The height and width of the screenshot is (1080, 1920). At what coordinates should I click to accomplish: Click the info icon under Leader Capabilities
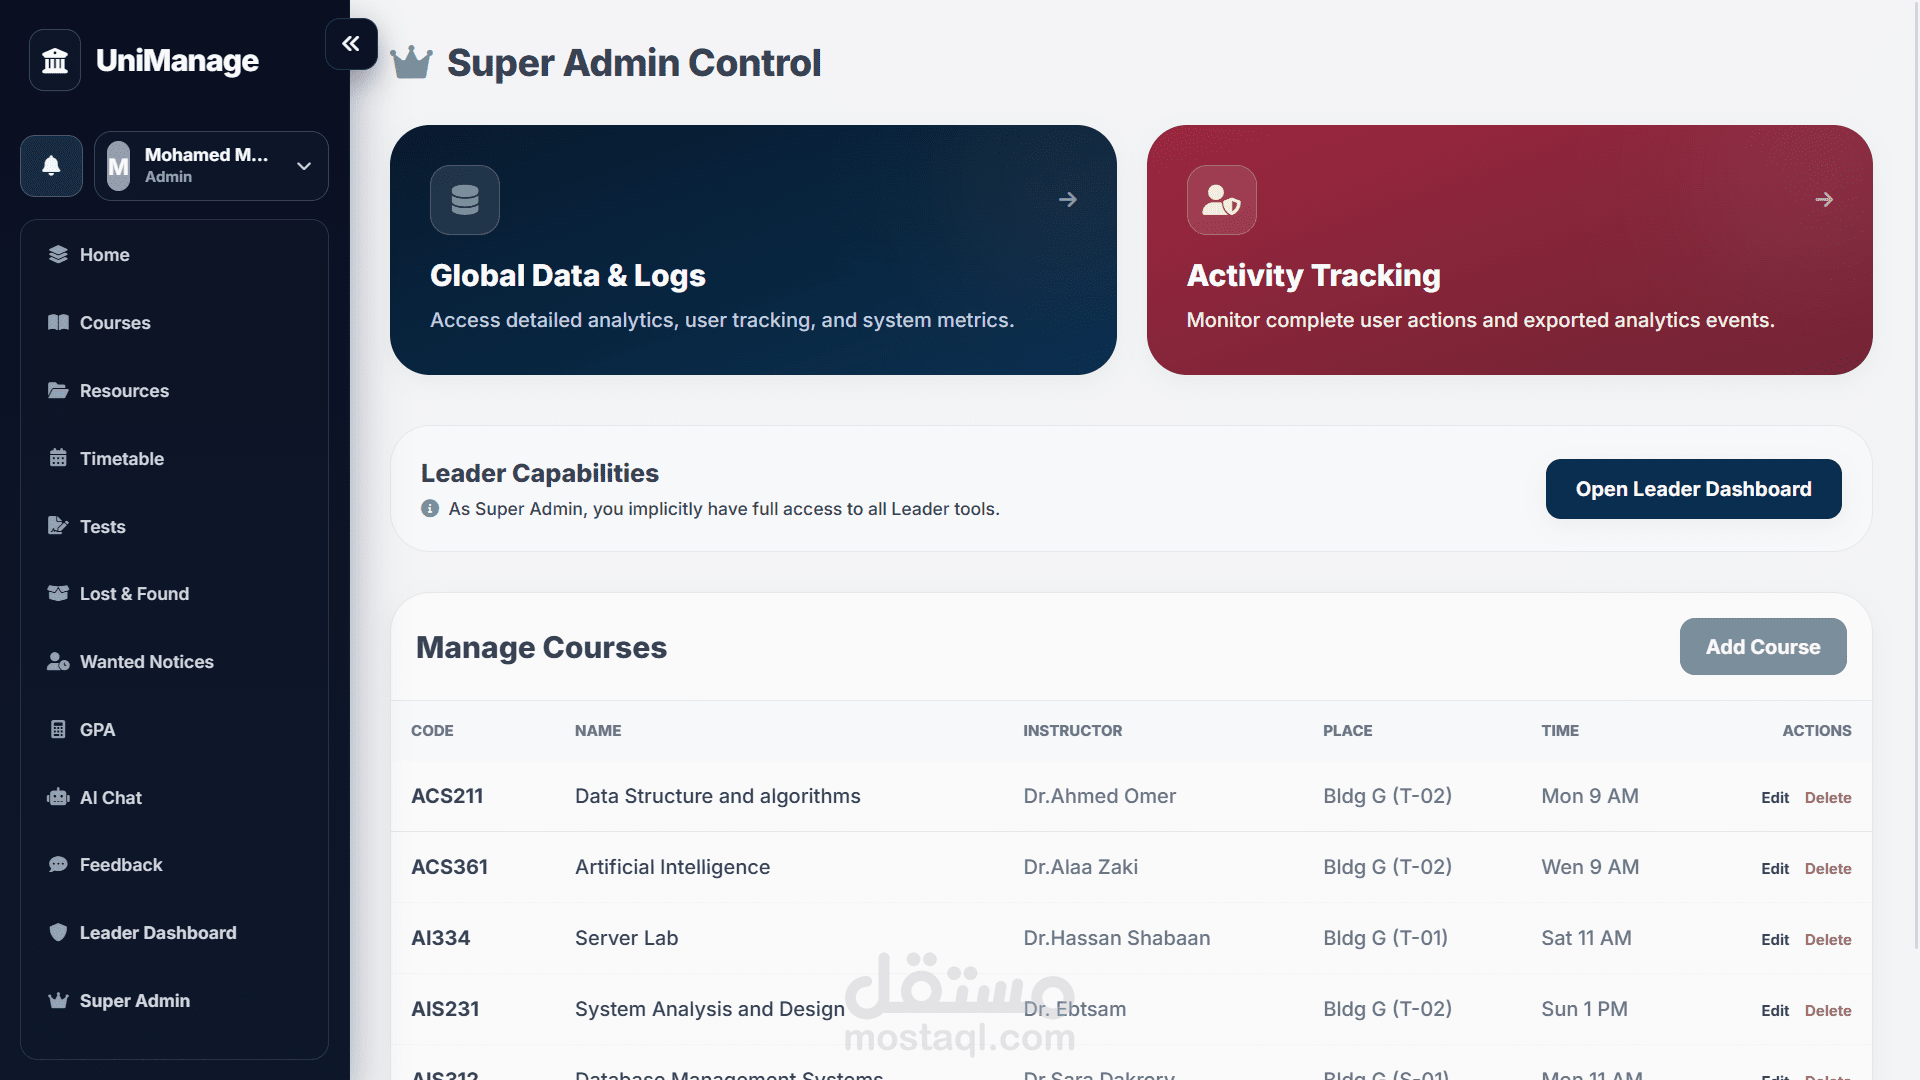(x=430, y=509)
